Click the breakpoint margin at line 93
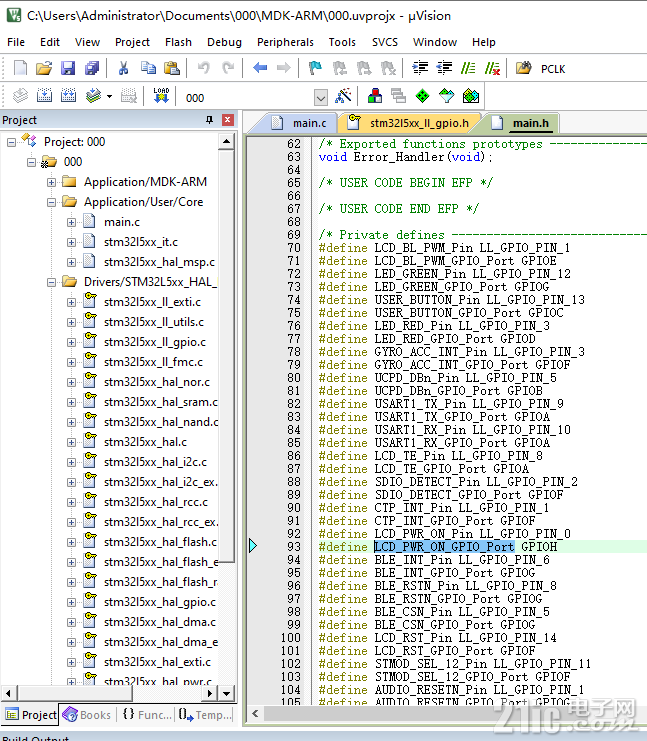The image size is (647, 741). pos(253,546)
